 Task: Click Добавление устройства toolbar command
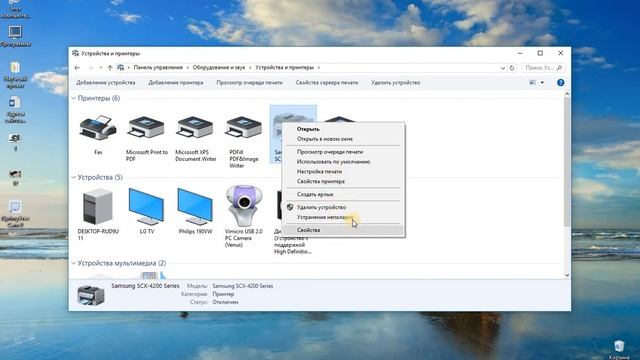tap(105, 82)
